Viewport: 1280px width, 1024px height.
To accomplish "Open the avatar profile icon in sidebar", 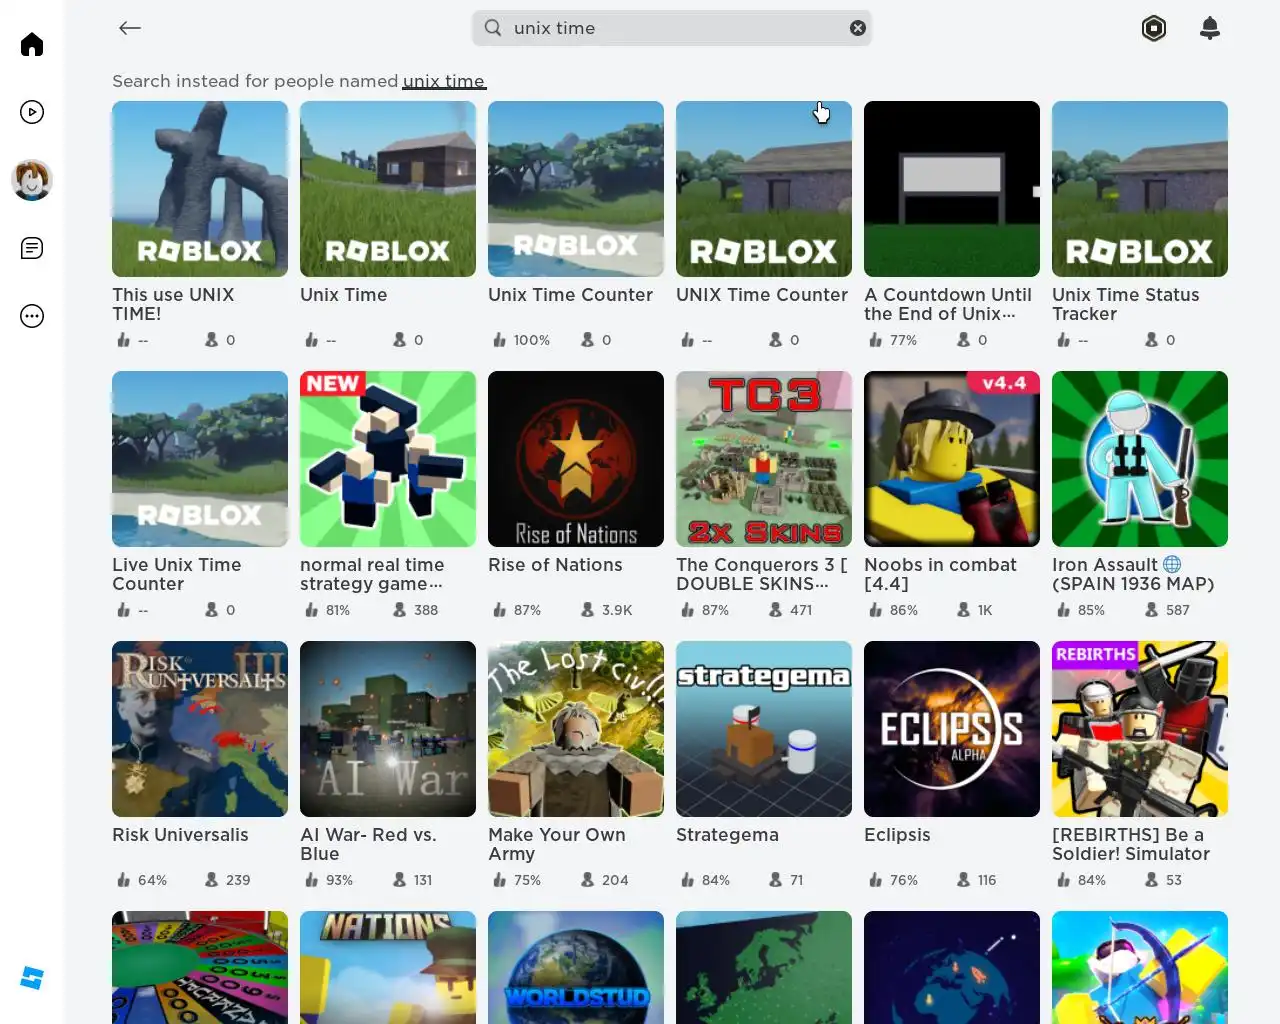I will pyautogui.click(x=32, y=180).
